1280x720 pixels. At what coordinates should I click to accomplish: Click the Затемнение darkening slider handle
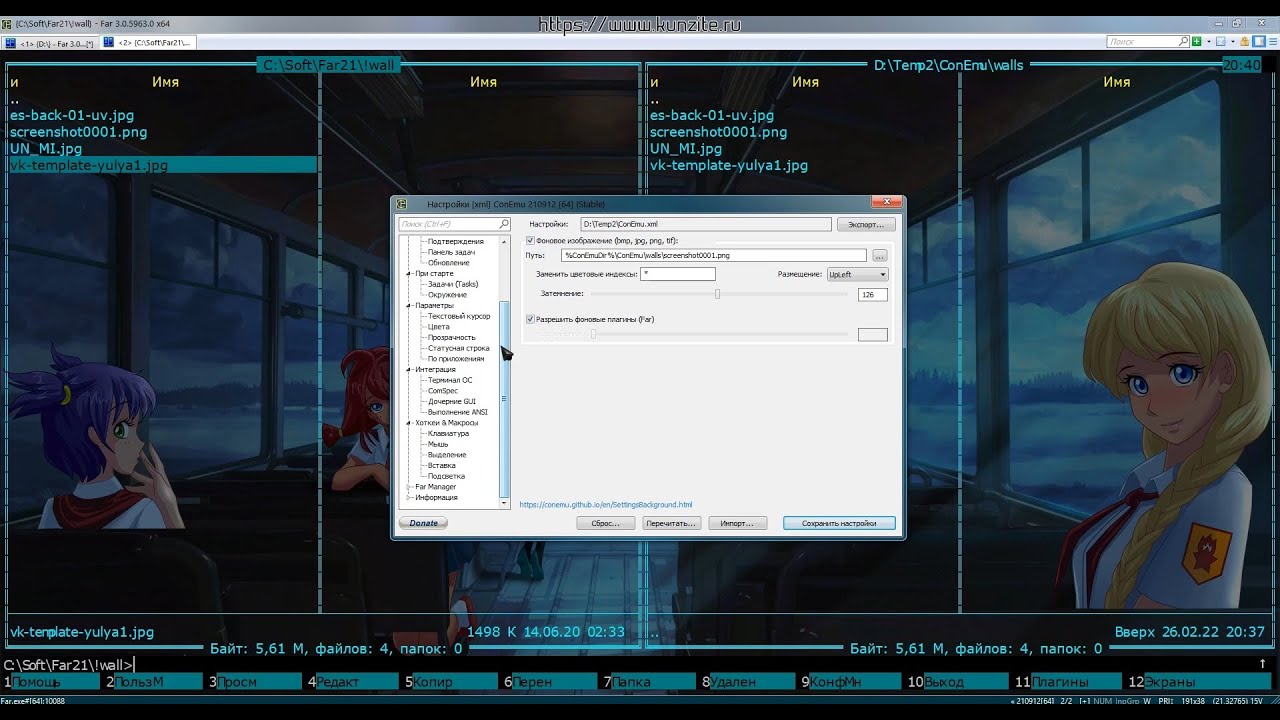pos(717,294)
